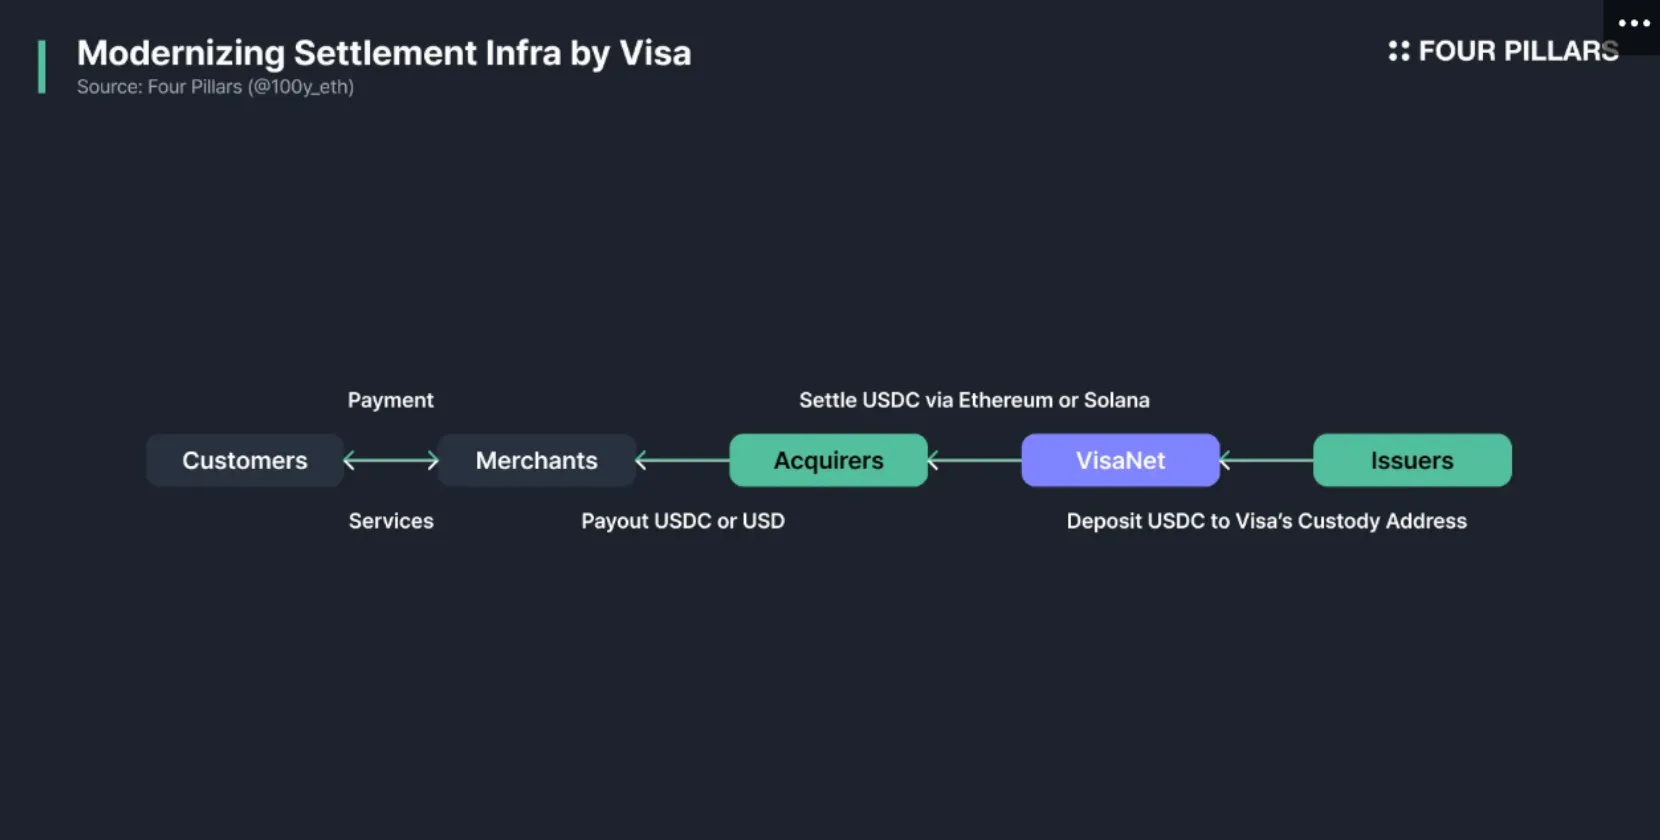Viewport: 1660px width, 840px height.
Task: Click the Four Pillars four-dot logo icon
Action: pos(1398,50)
